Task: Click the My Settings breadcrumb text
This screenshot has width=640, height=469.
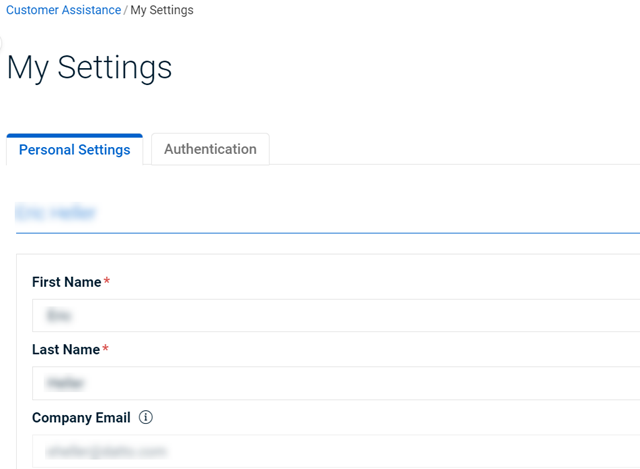Action: point(162,10)
